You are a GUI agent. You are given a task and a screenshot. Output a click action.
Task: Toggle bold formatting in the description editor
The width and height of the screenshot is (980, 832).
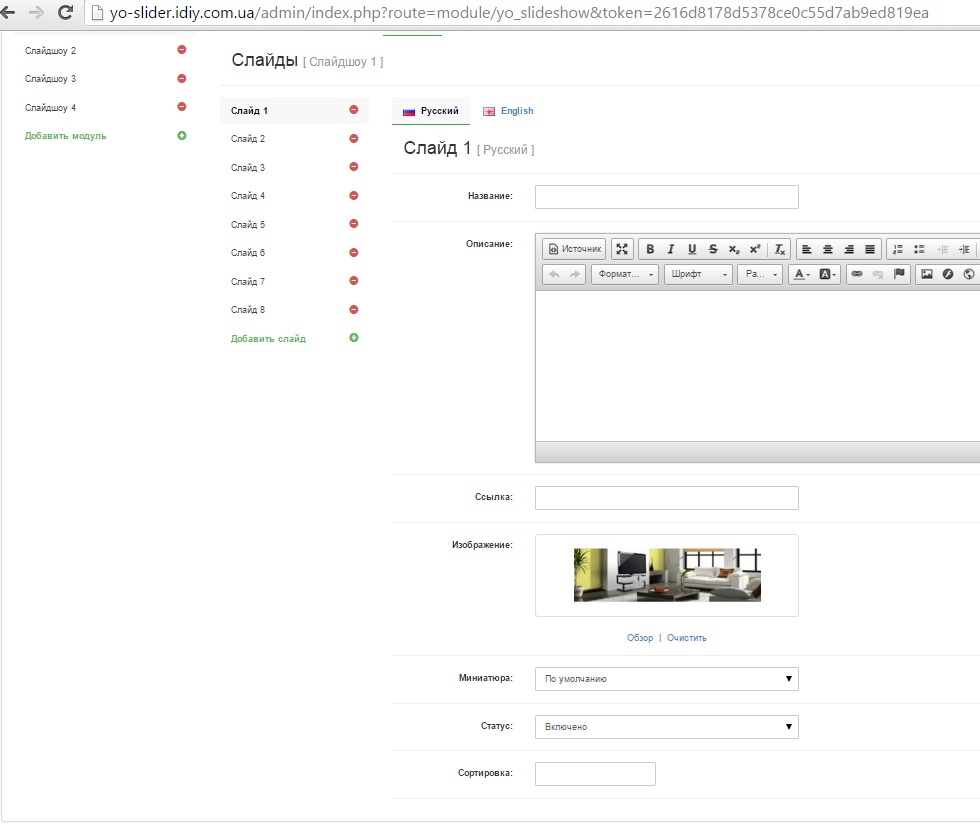tap(650, 249)
